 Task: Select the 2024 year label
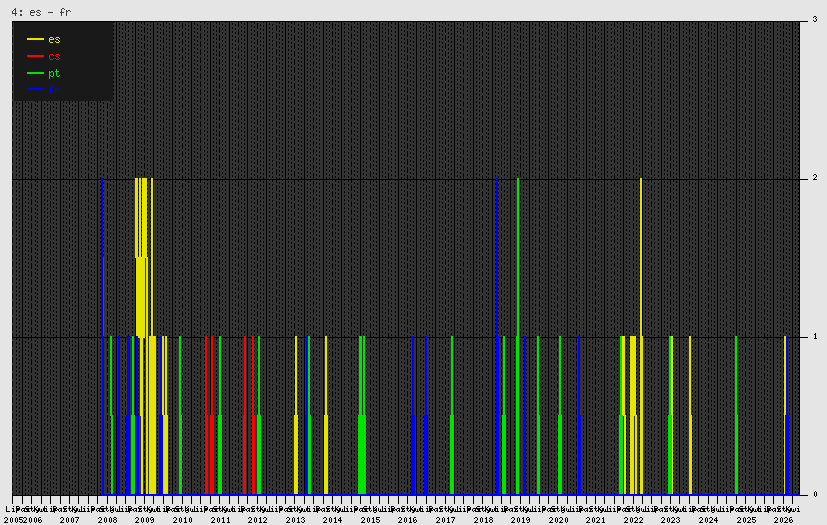pos(708,520)
